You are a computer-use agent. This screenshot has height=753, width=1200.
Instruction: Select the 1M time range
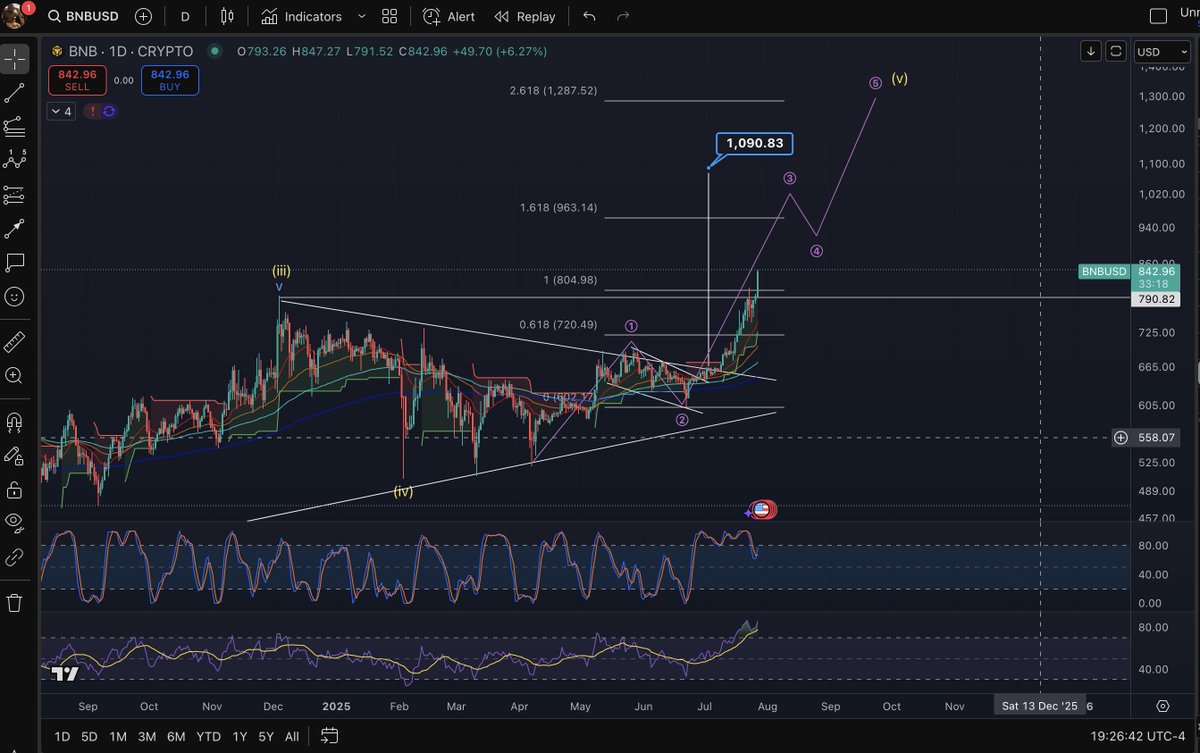click(118, 737)
